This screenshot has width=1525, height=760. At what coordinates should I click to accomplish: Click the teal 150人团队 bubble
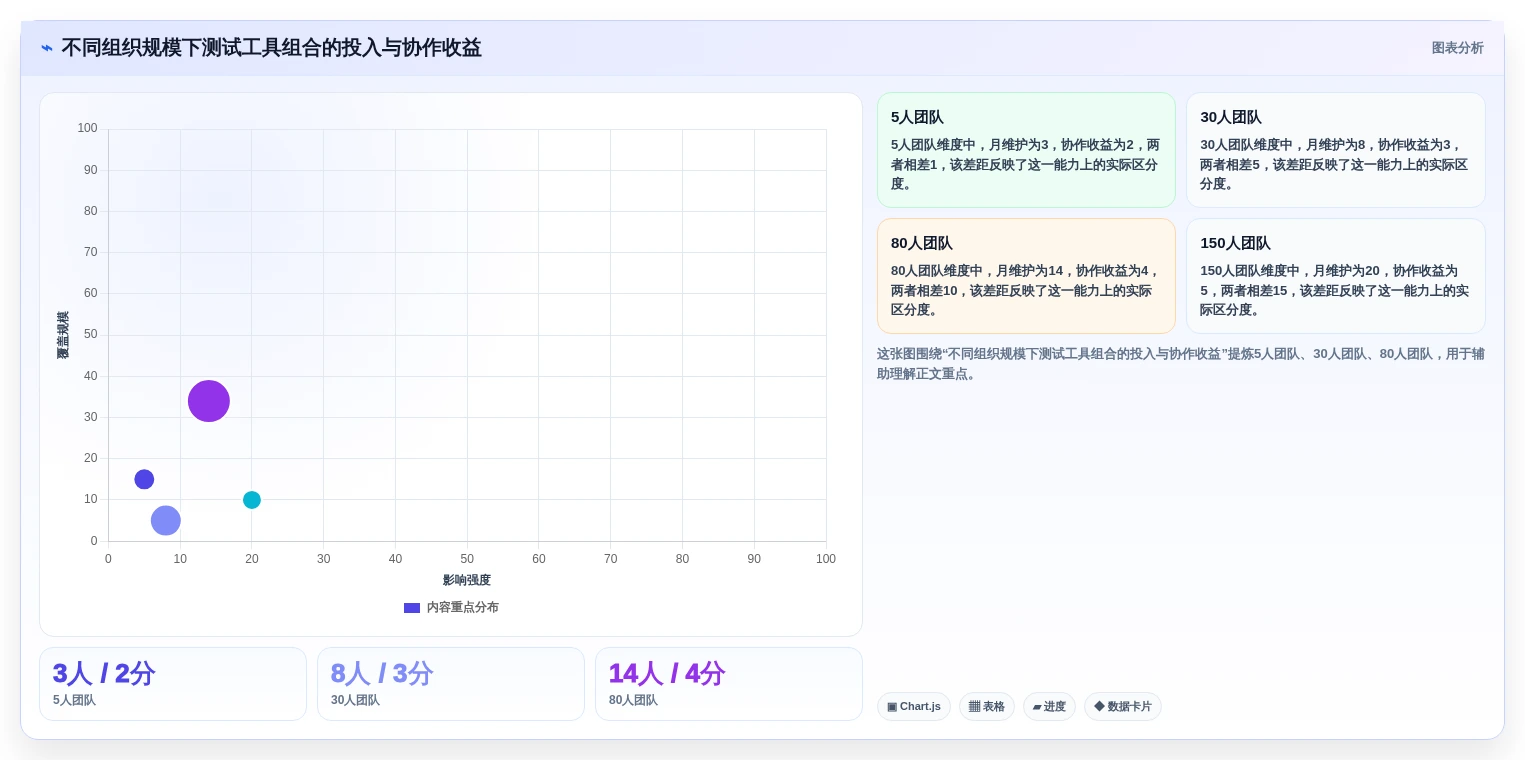pos(252,500)
